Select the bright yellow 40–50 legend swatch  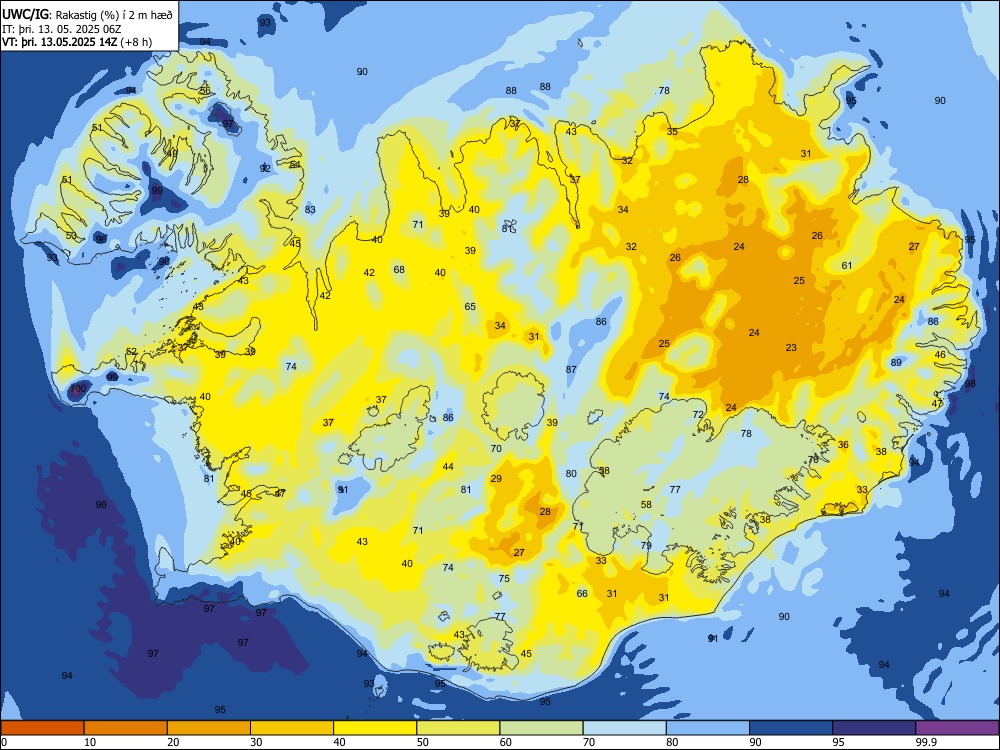(x=375, y=728)
